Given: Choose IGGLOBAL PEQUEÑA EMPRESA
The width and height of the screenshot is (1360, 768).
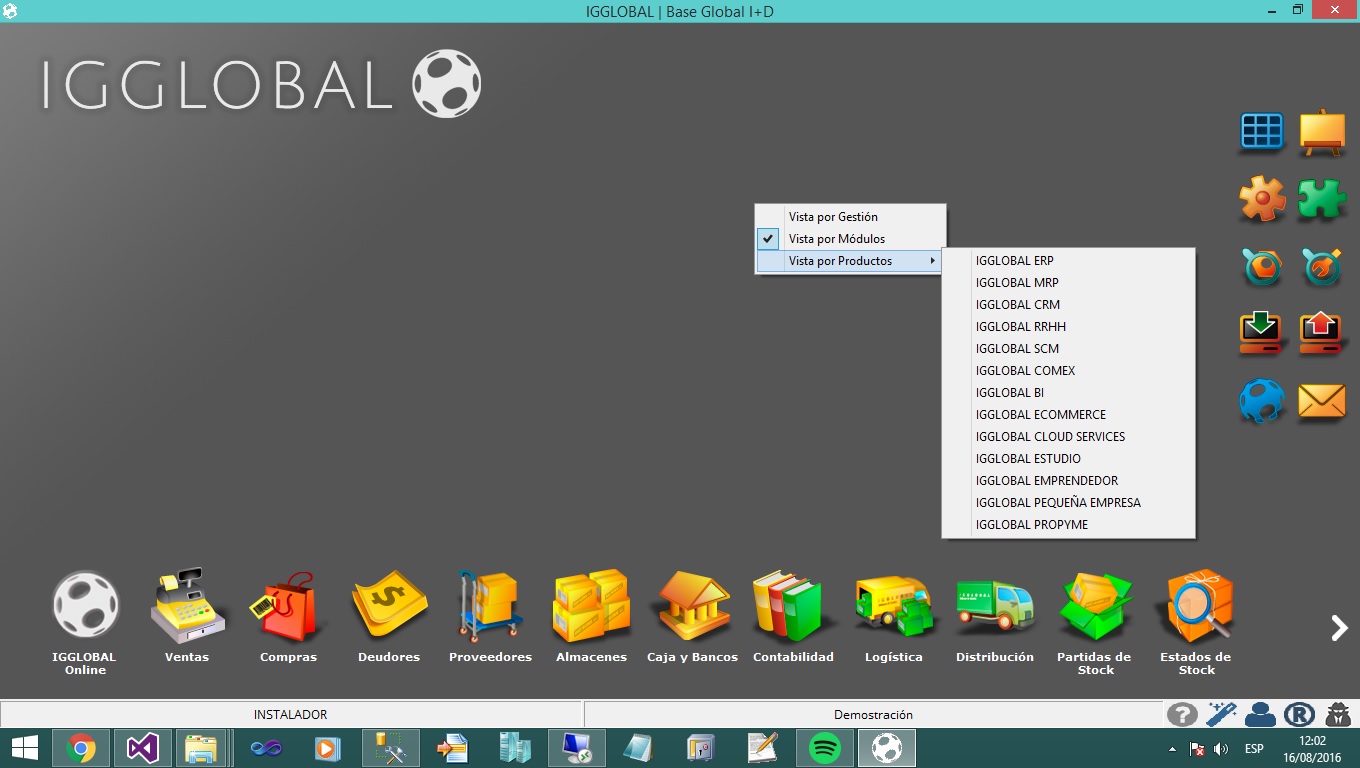Looking at the screenshot, I should pyautogui.click(x=1068, y=503).
